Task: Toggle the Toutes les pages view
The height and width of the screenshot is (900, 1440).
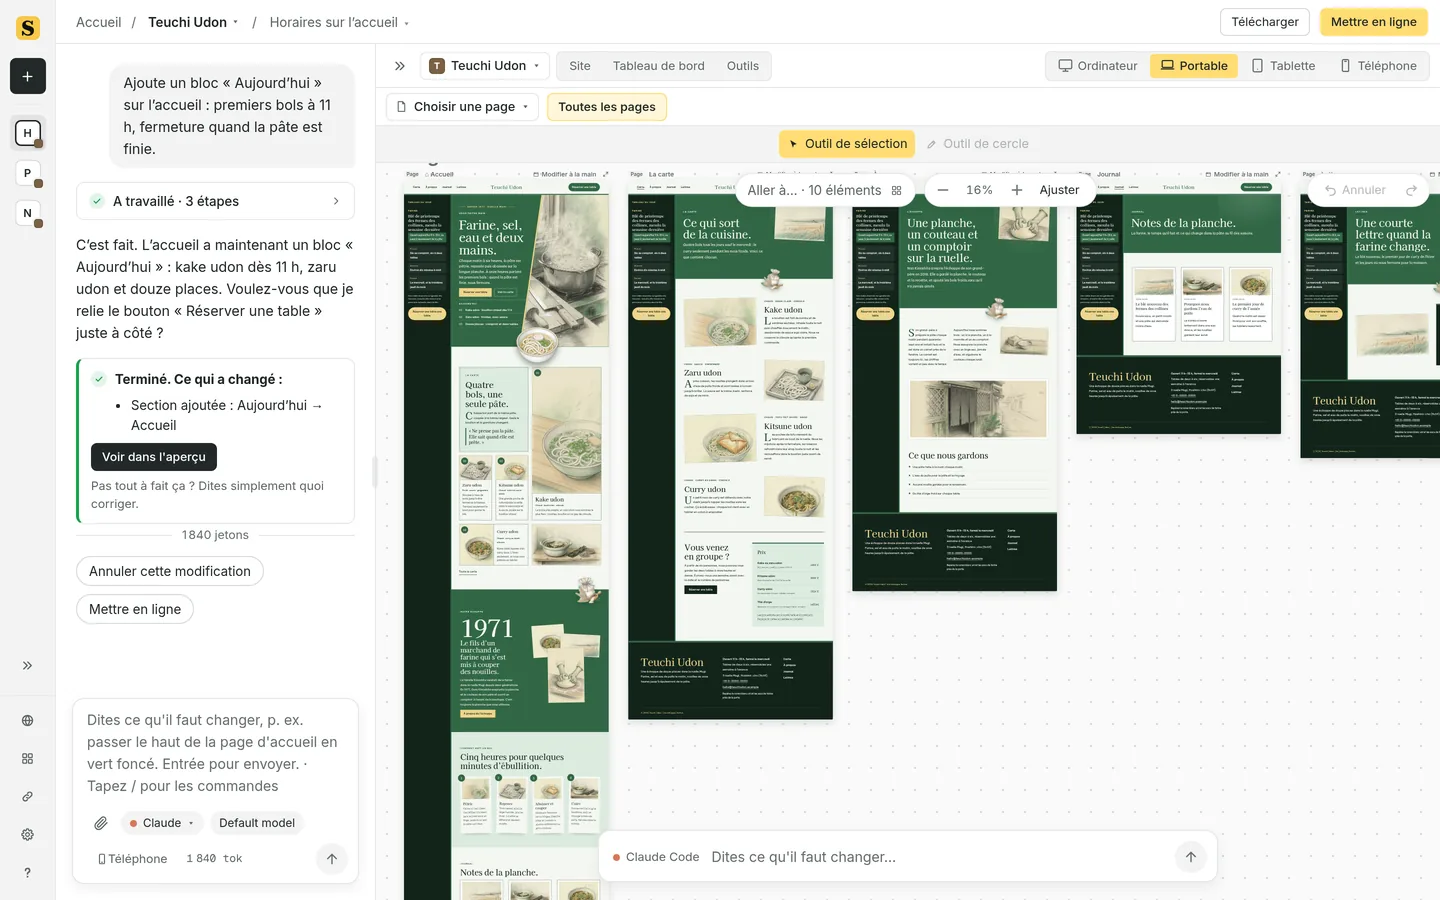Action: click(x=607, y=107)
